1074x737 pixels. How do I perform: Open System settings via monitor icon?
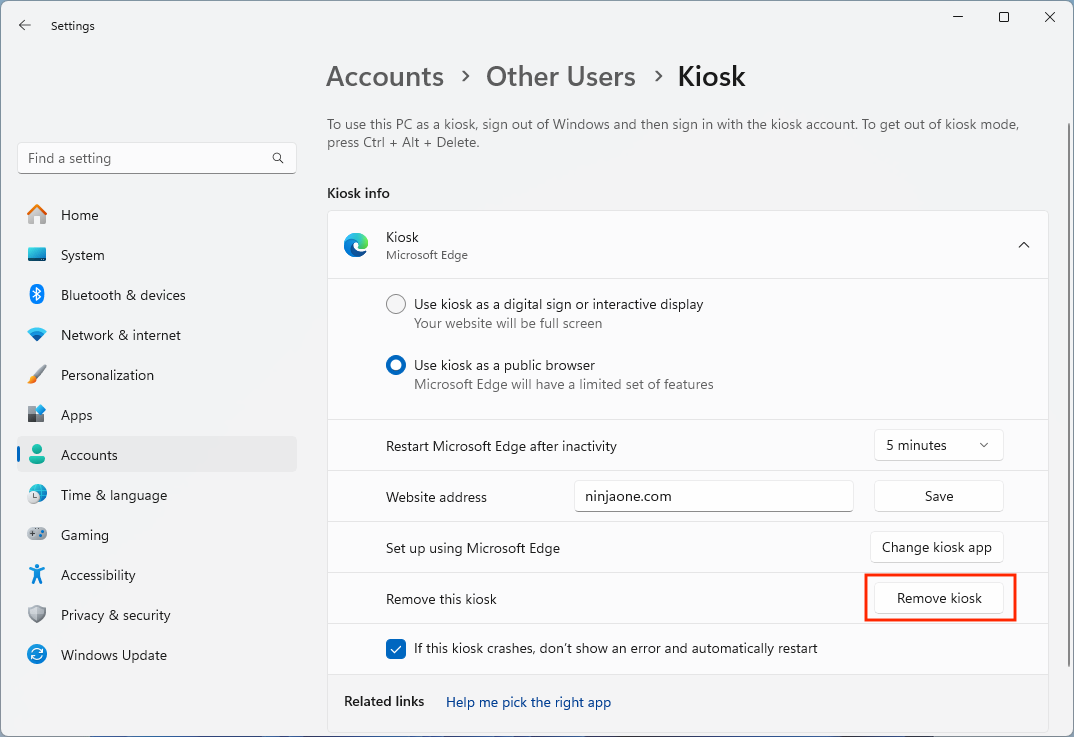(x=37, y=255)
